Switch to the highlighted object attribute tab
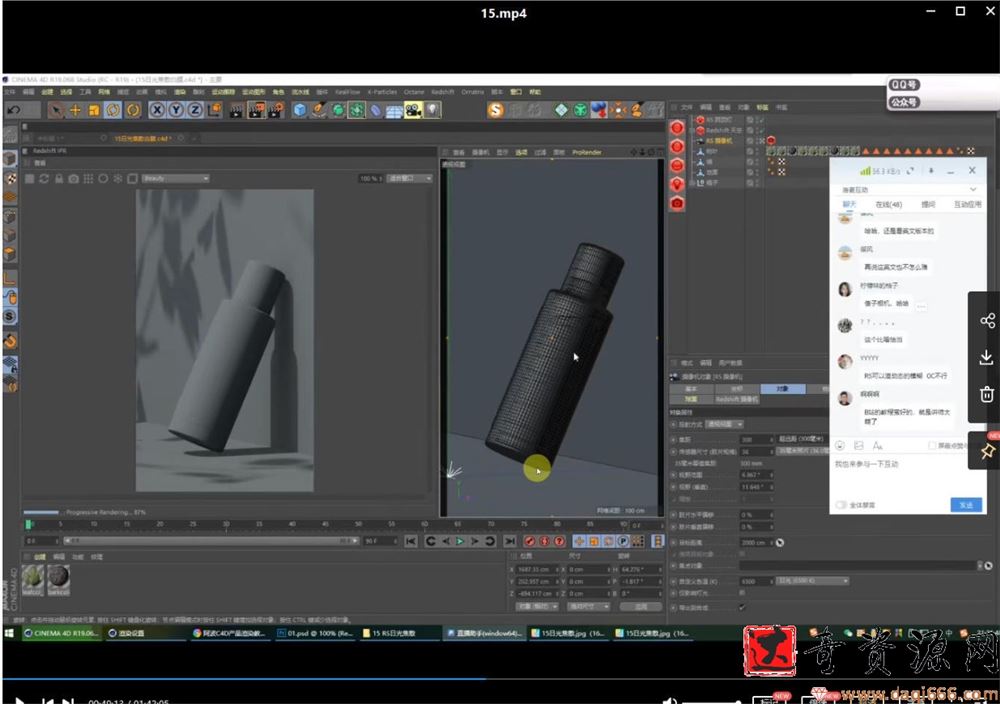Viewport: 1000px width, 704px height. [783, 389]
